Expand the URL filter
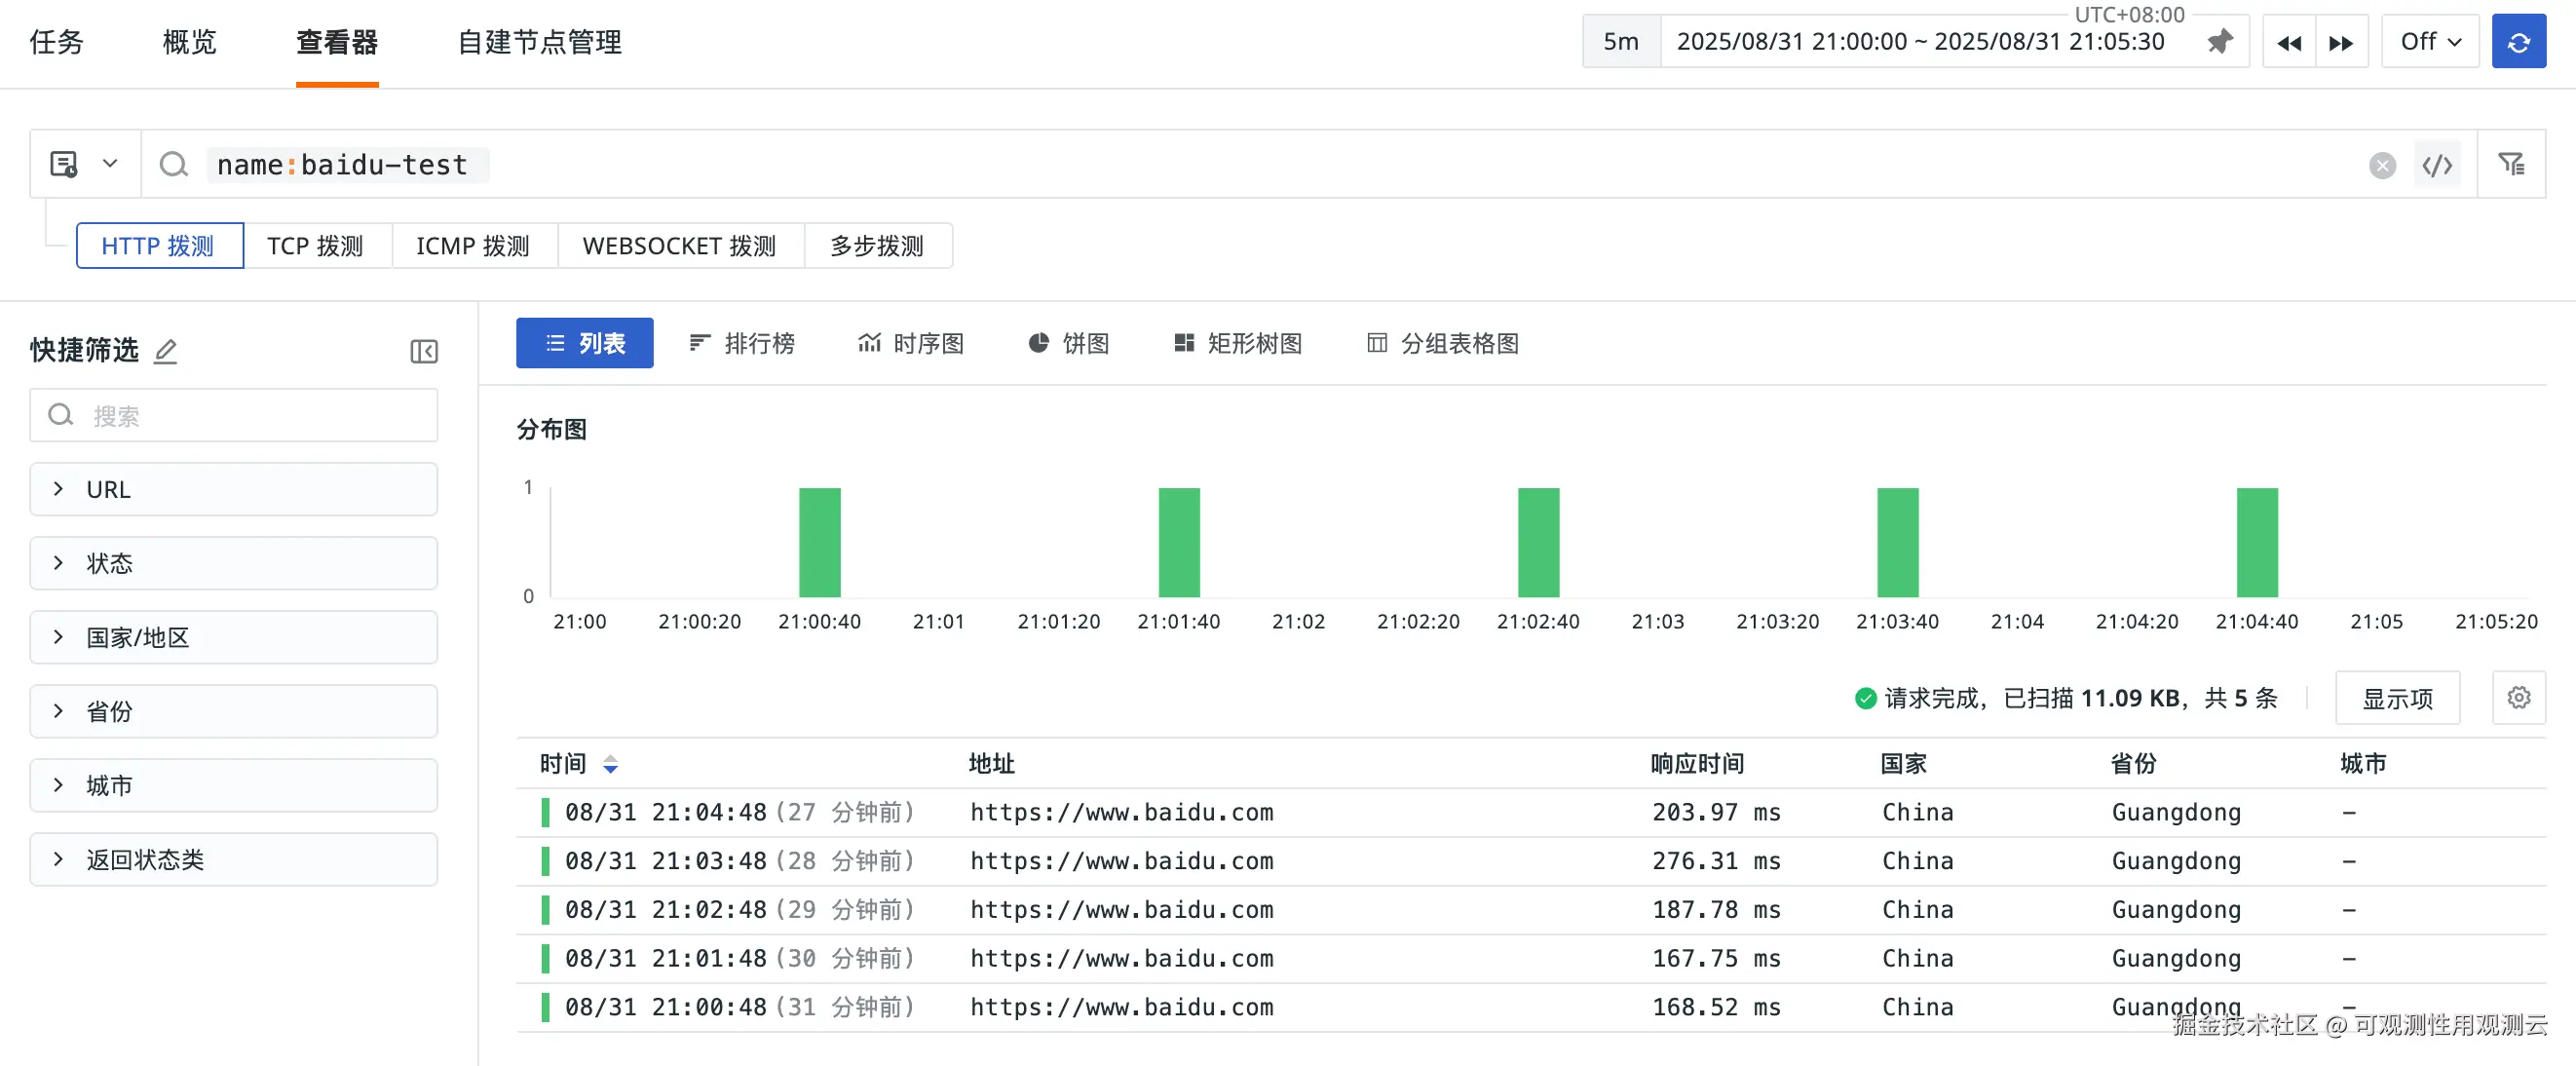This screenshot has height=1066, width=2576. (x=234, y=489)
